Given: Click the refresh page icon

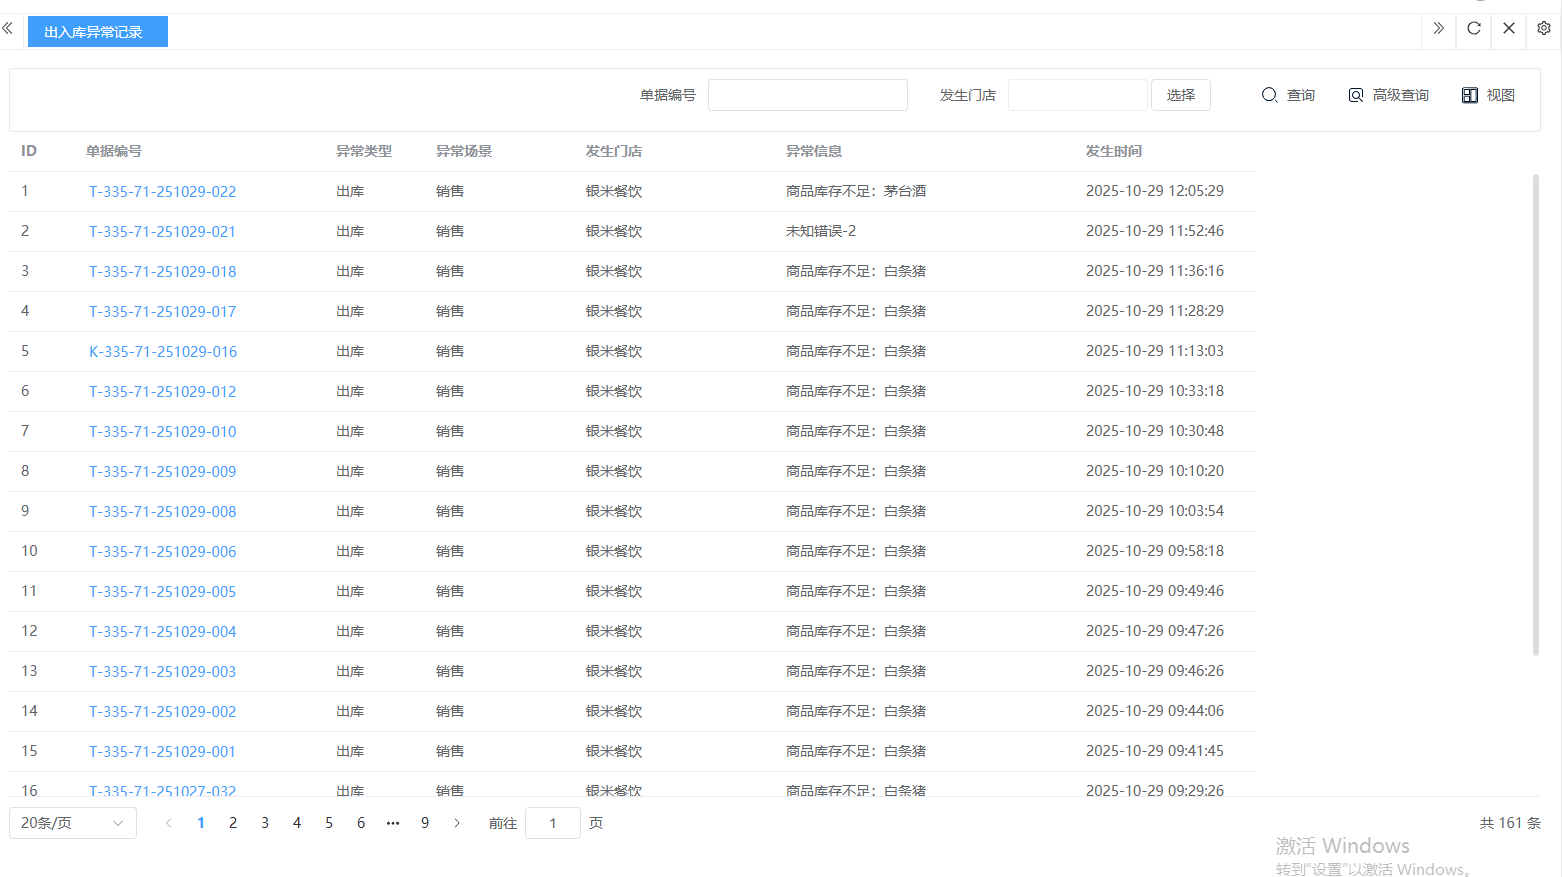Looking at the screenshot, I should click(1473, 29).
